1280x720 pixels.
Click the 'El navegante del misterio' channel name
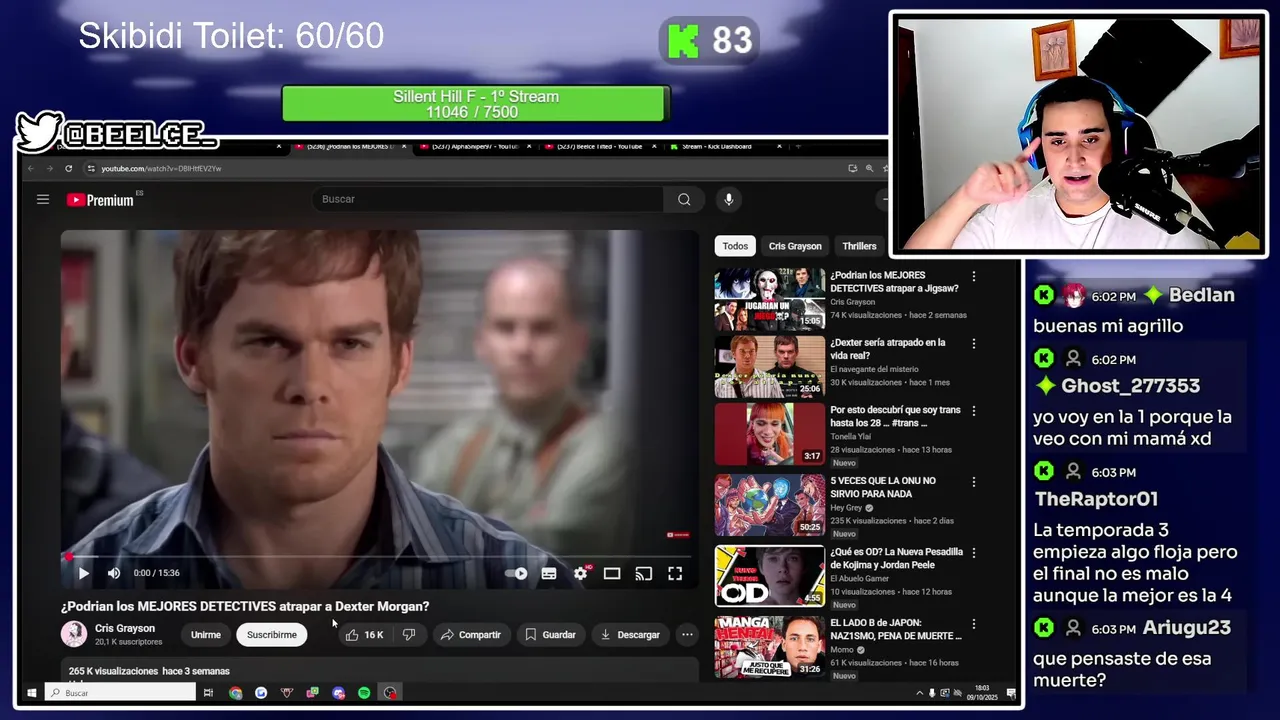pyautogui.click(x=877, y=369)
